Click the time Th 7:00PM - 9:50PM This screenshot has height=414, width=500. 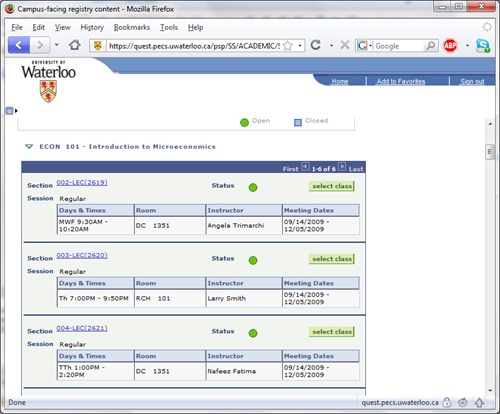(94, 298)
